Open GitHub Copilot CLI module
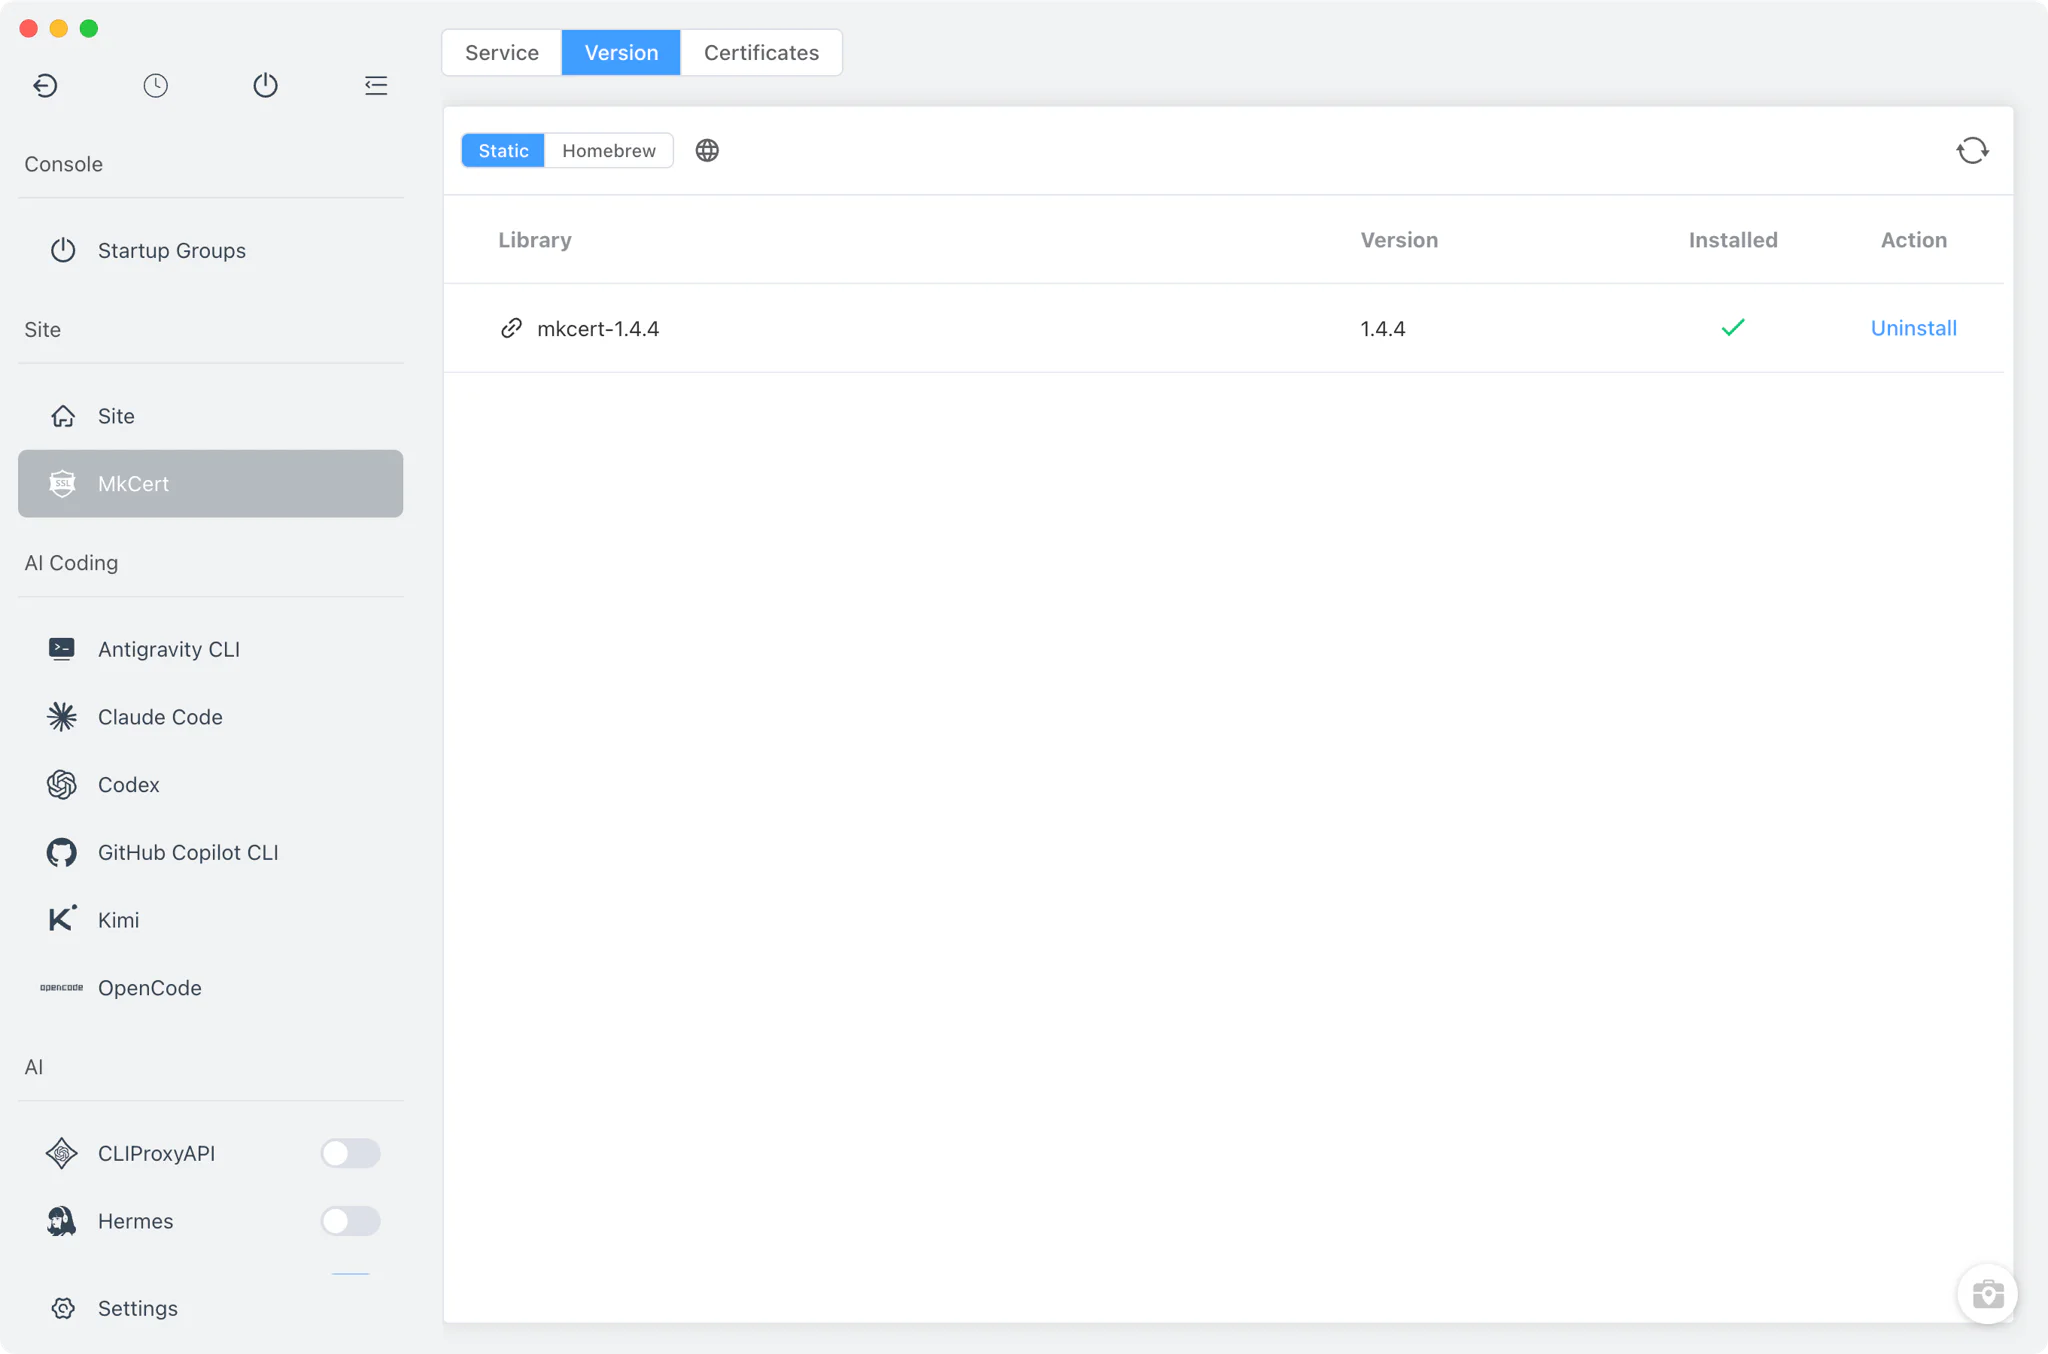Screen dimensions: 2048x1354 point(210,853)
